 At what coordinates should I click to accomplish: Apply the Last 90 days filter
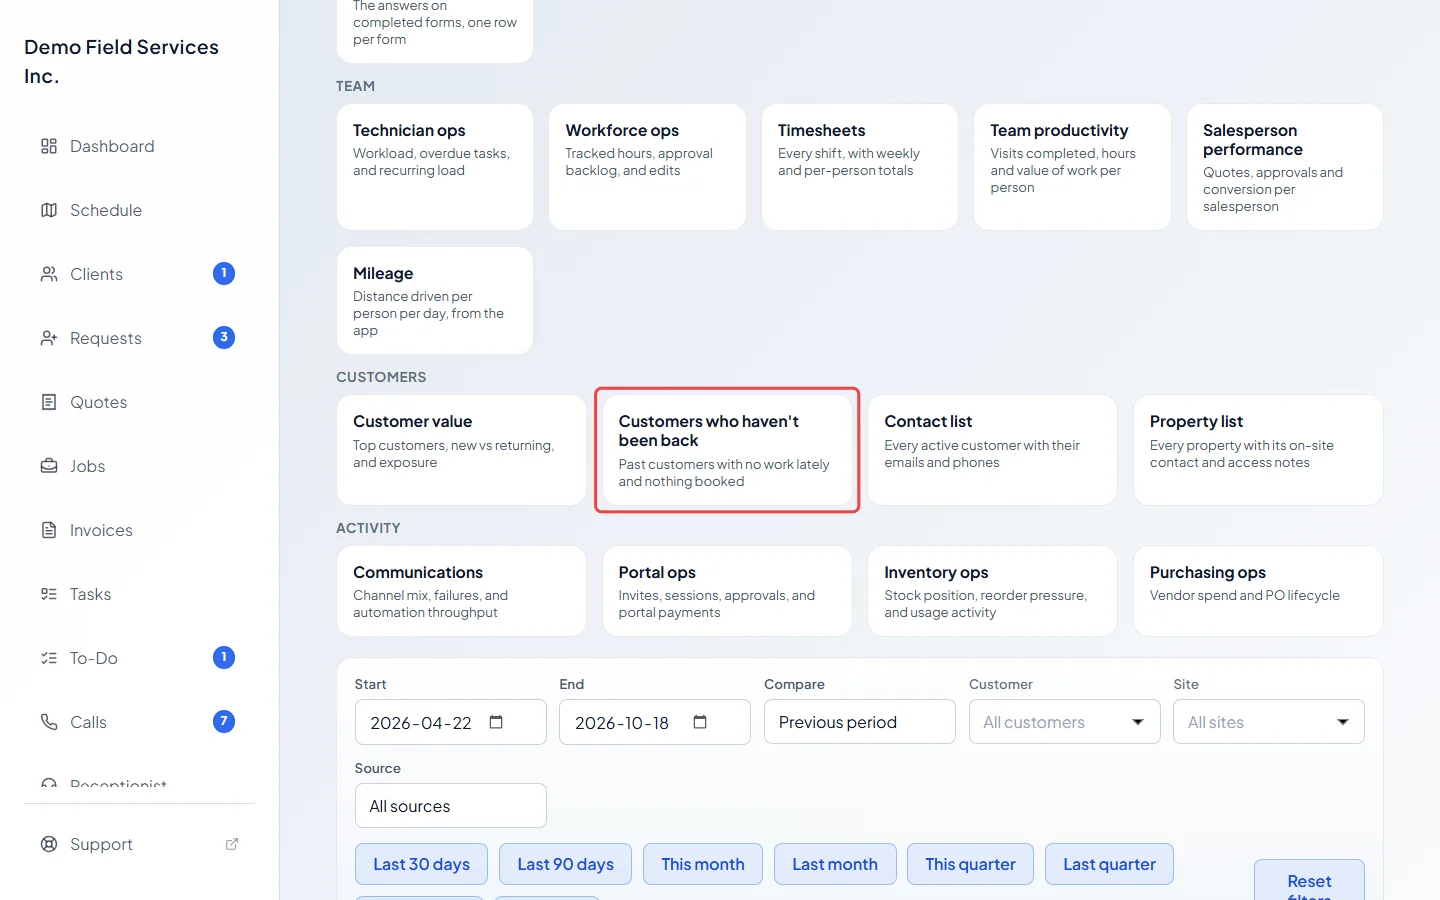(x=565, y=864)
